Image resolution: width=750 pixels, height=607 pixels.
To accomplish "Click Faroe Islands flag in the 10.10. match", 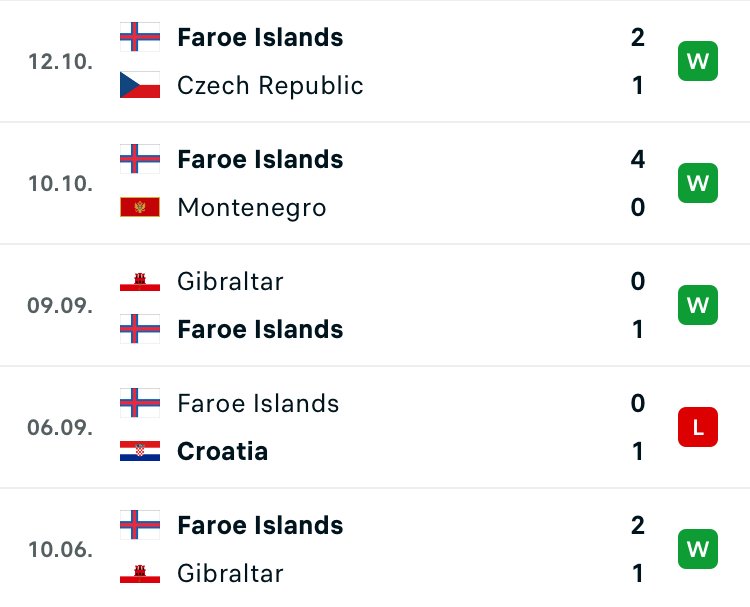I will click(x=140, y=159).
